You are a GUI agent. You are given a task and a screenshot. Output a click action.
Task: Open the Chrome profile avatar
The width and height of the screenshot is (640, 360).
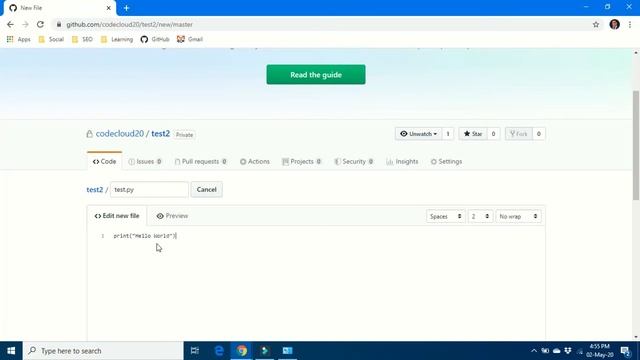click(x=615, y=24)
